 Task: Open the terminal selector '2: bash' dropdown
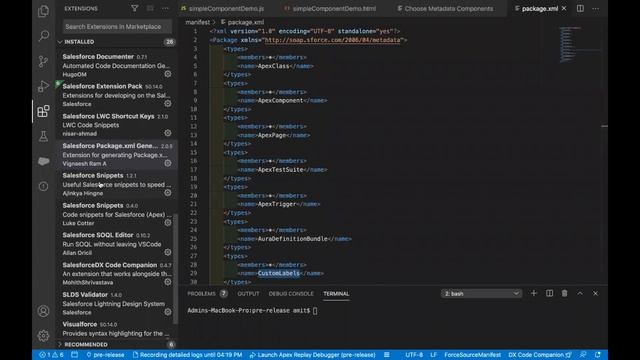(x=481, y=293)
